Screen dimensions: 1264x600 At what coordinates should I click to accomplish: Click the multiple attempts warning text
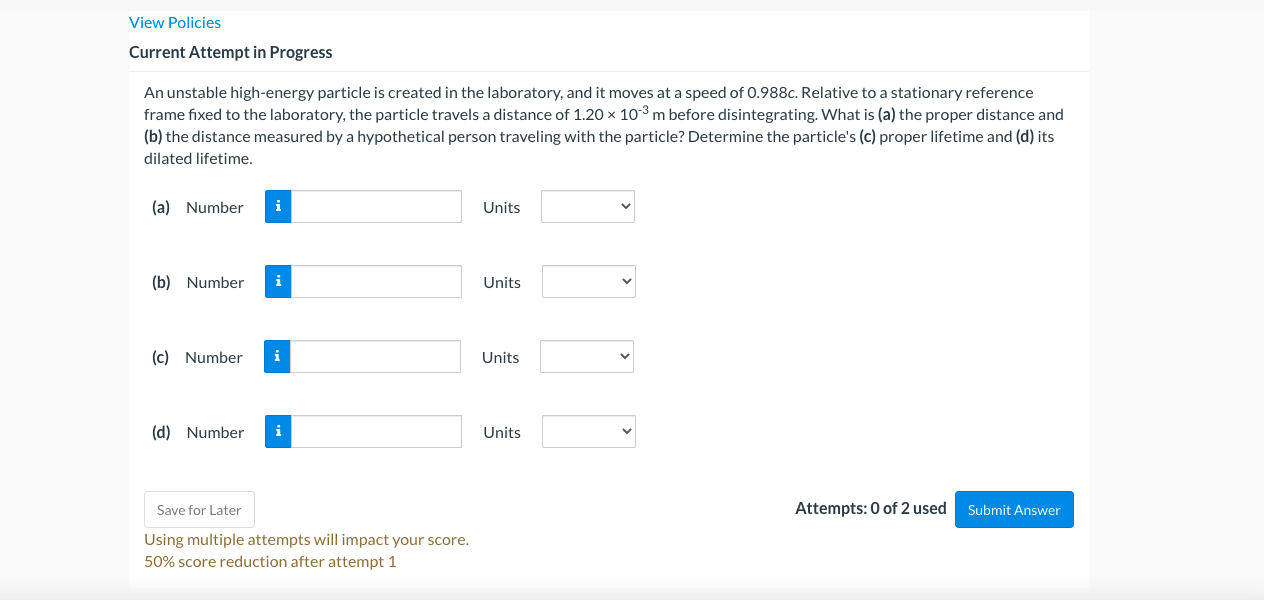pyautogui.click(x=306, y=539)
